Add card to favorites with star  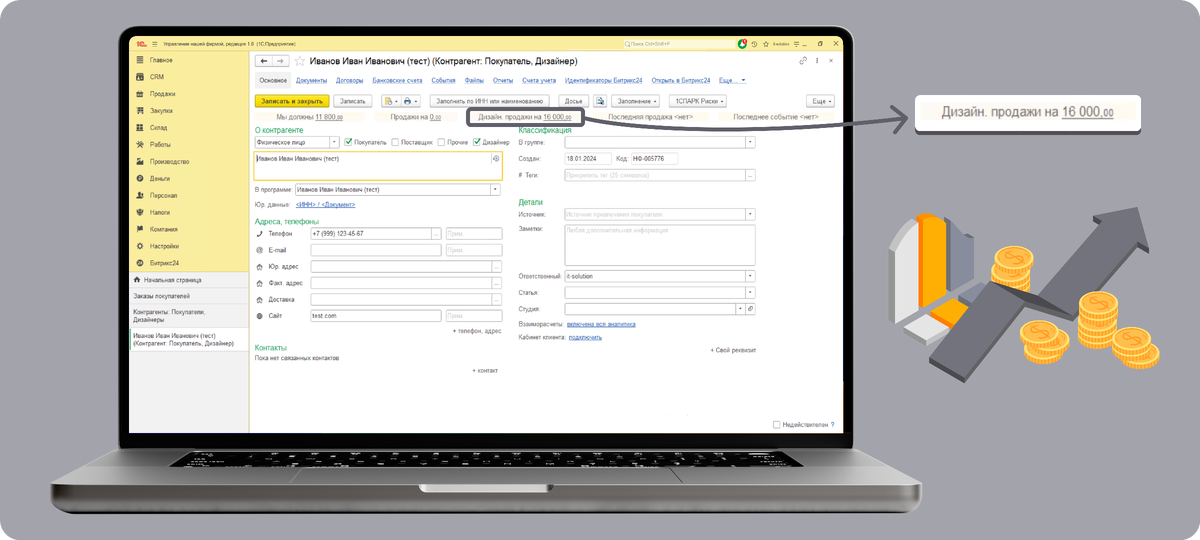pos(300,61)
